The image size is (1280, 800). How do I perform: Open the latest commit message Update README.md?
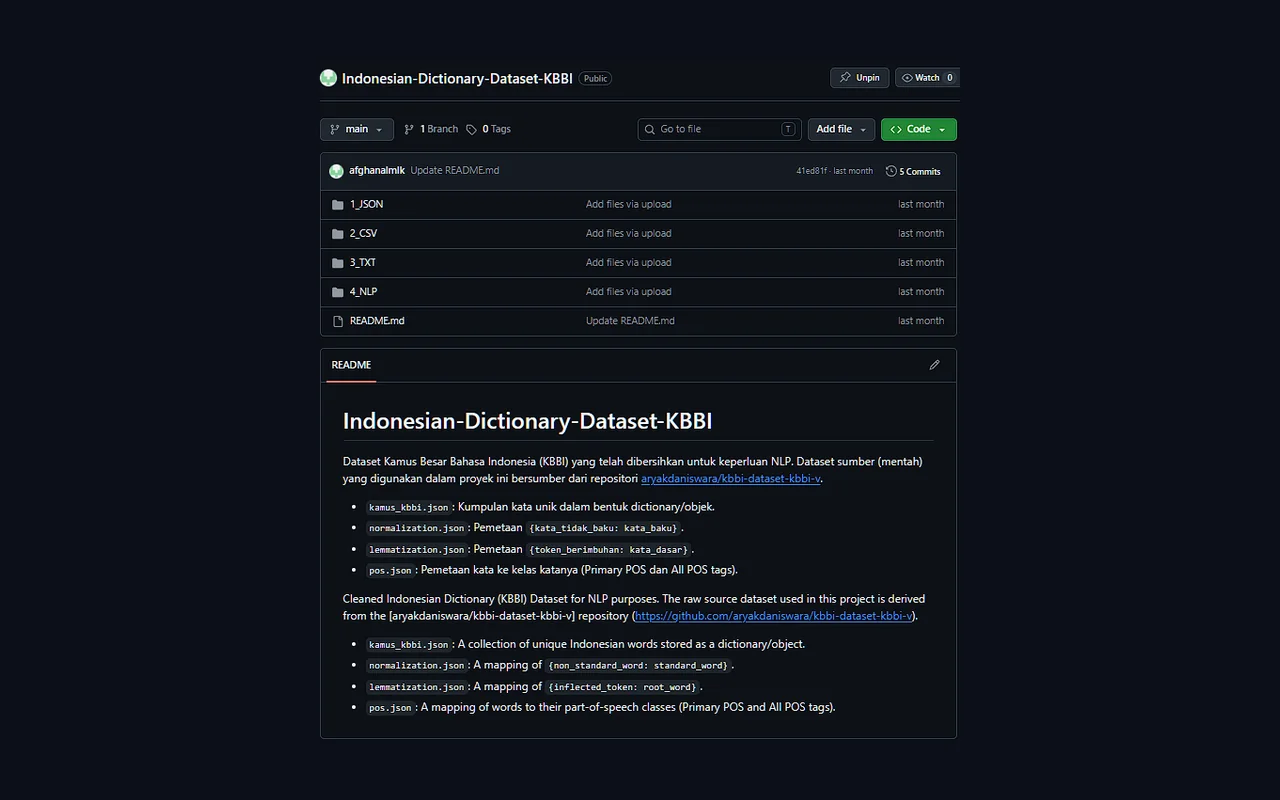(455, 171)
